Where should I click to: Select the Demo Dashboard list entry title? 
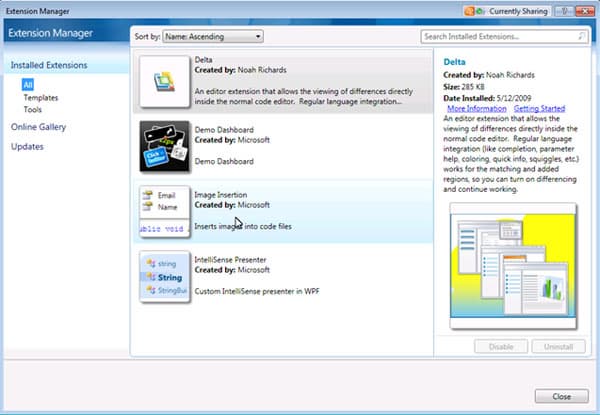[224, 130]
